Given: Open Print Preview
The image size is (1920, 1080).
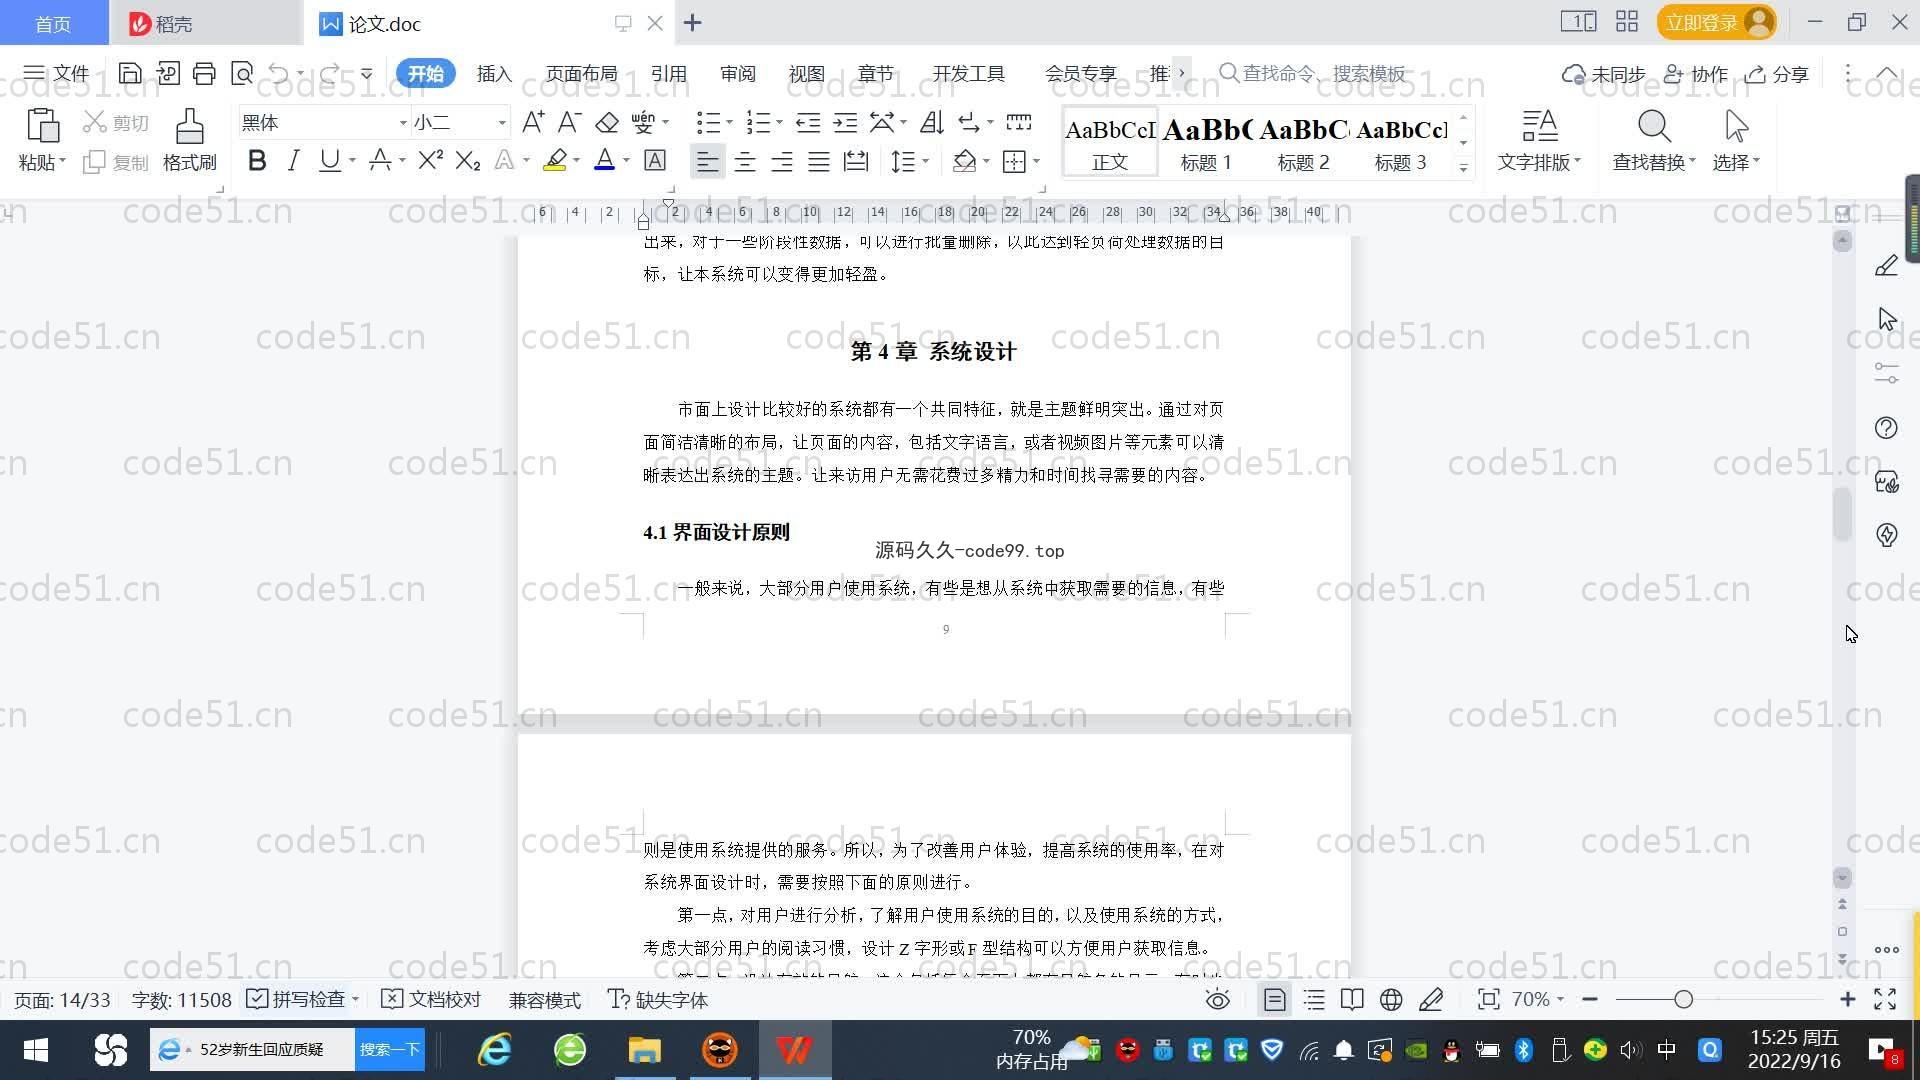Looking at the screenshot, I should 242,73.
